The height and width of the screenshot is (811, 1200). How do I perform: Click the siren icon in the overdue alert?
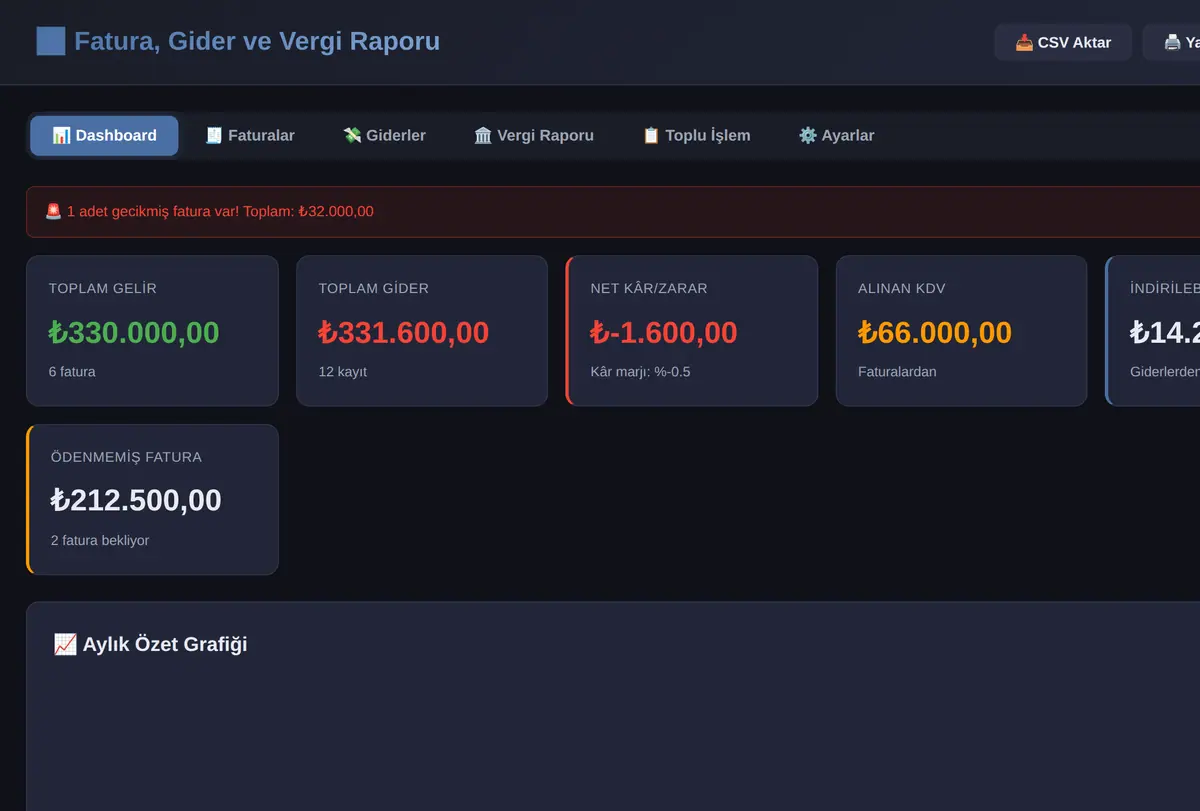click(54, 212)
